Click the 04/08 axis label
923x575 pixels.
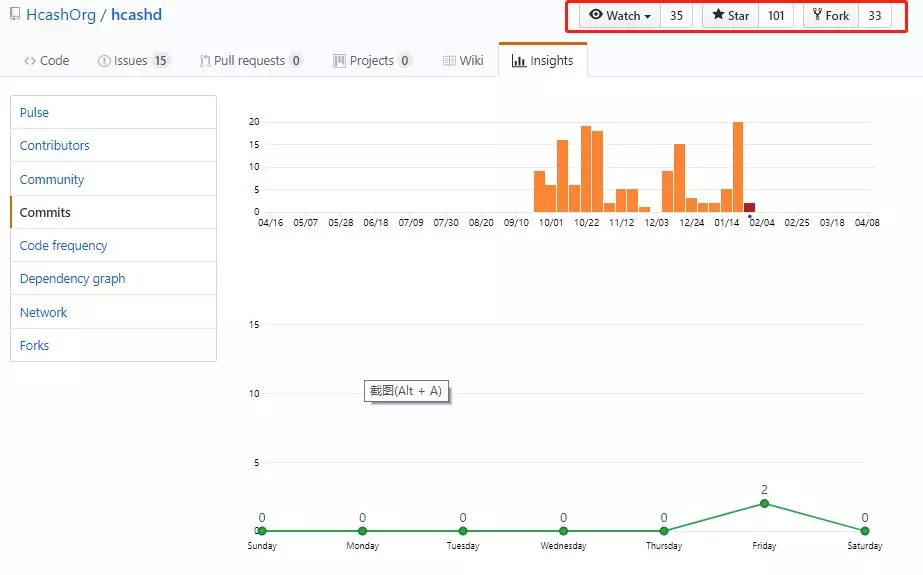point(867,222)
